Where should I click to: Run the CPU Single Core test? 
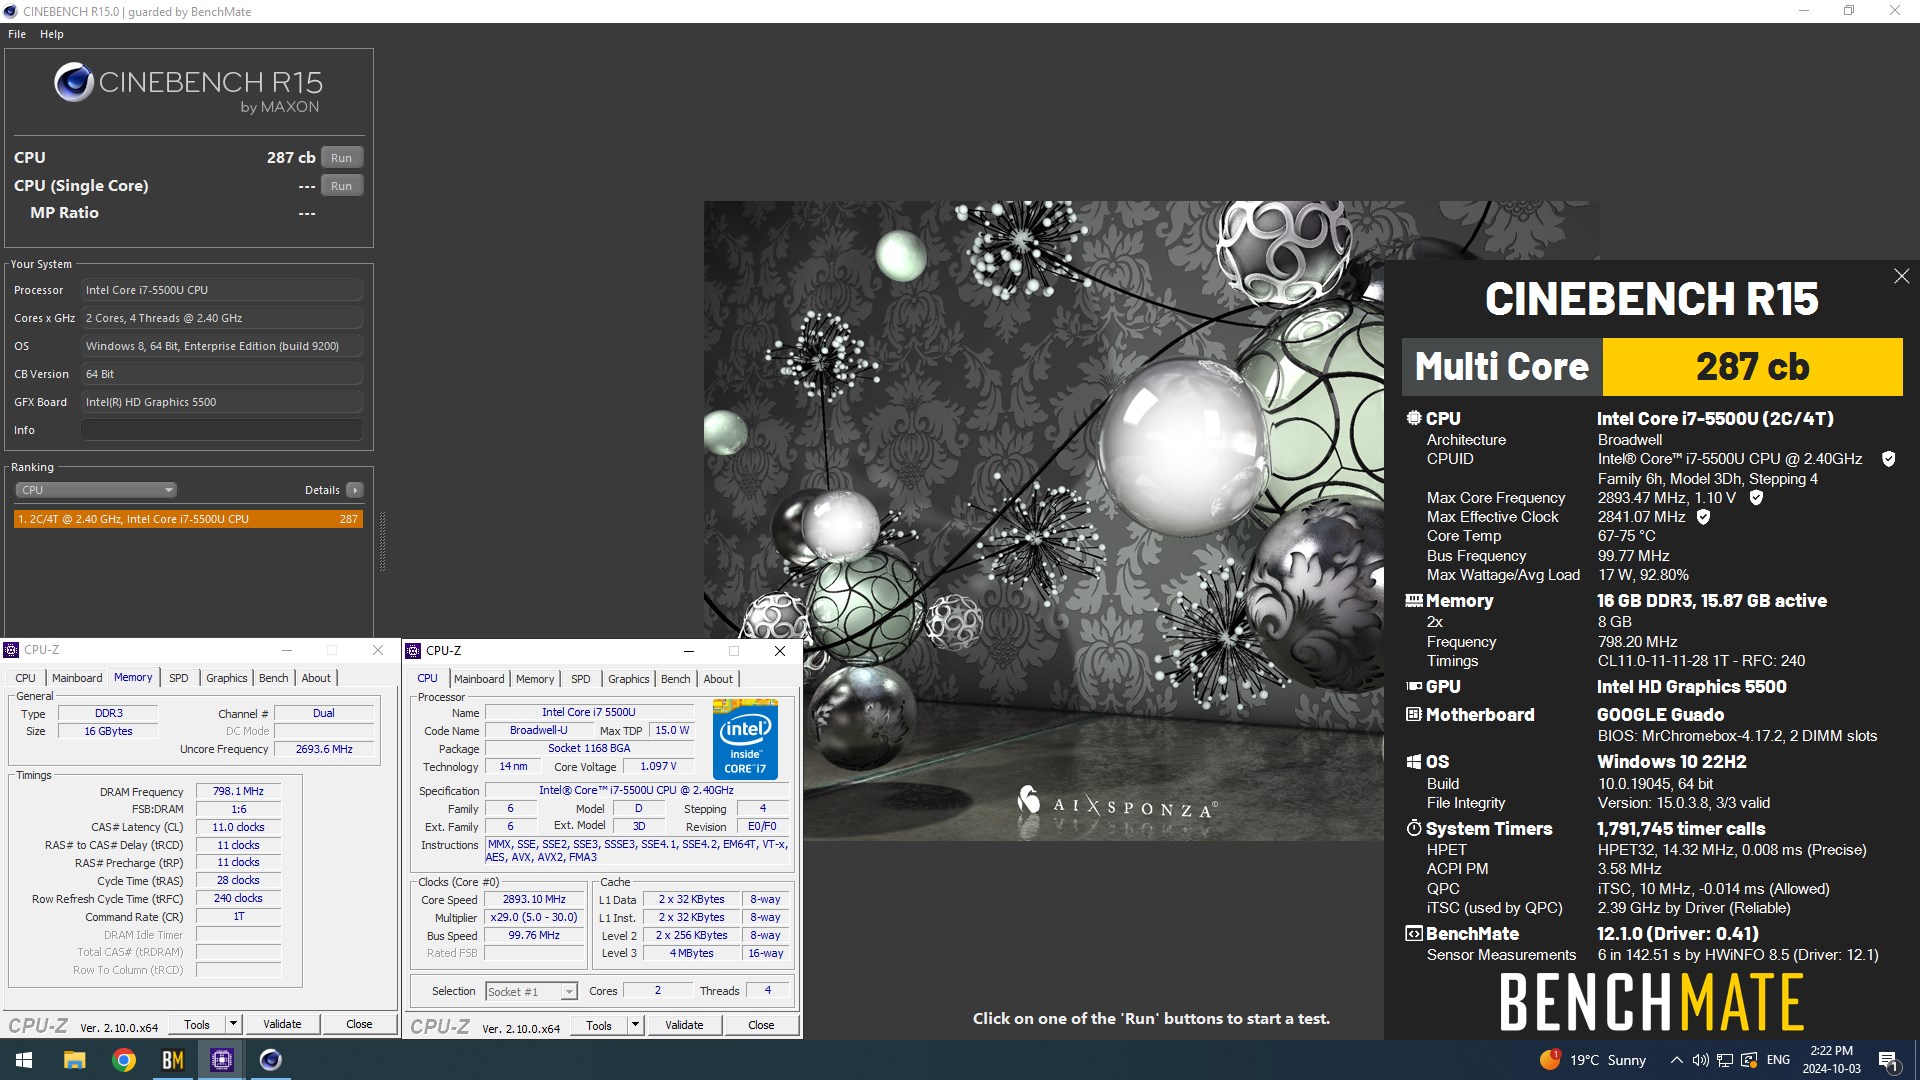pyautogui.click(x=341, y=186)
